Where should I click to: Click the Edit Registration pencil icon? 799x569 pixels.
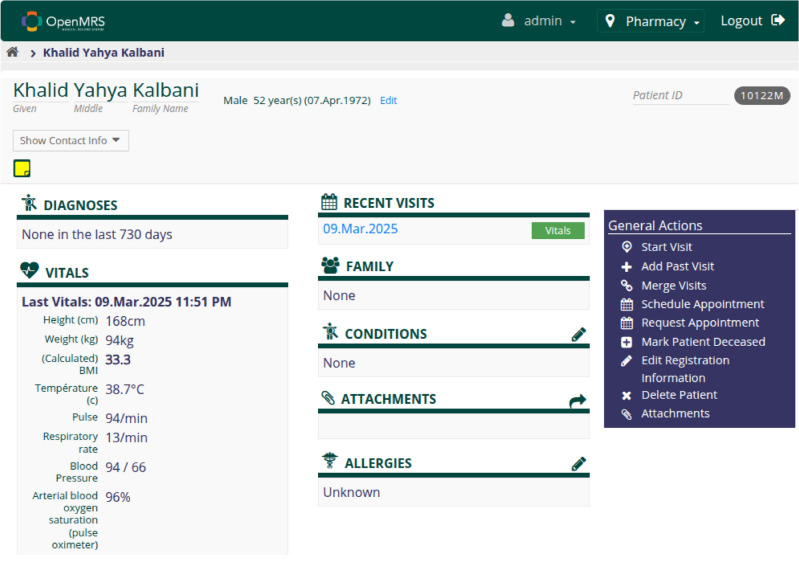[x=627, y=361]
